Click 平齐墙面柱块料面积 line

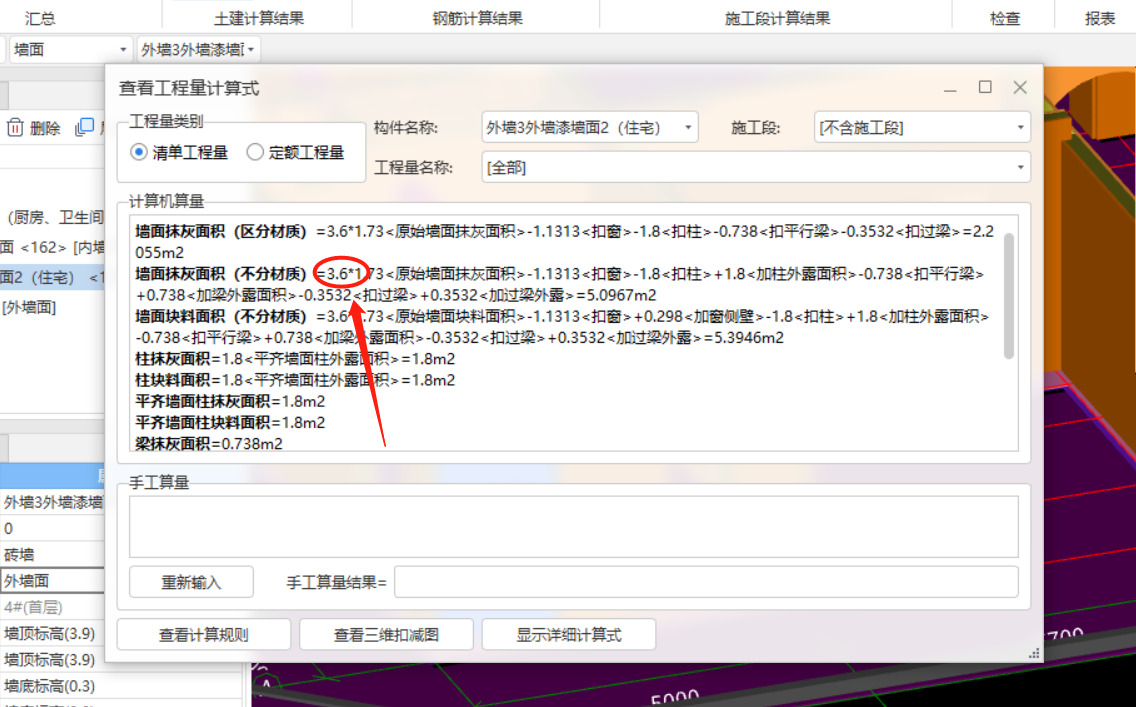230,422
